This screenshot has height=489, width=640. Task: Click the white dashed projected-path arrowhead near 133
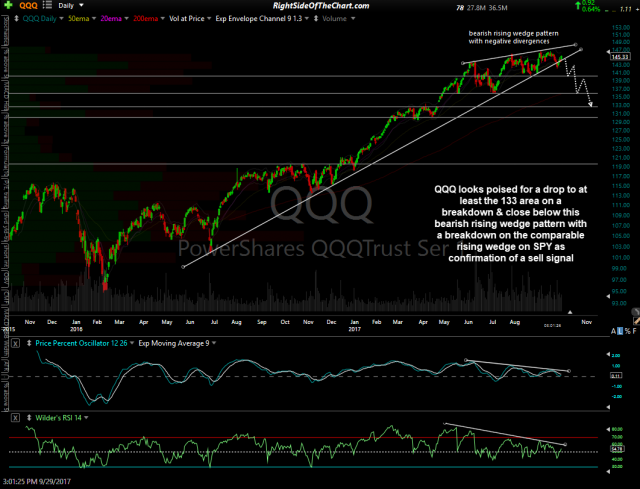pyautogui.click(x=591, y=105)
